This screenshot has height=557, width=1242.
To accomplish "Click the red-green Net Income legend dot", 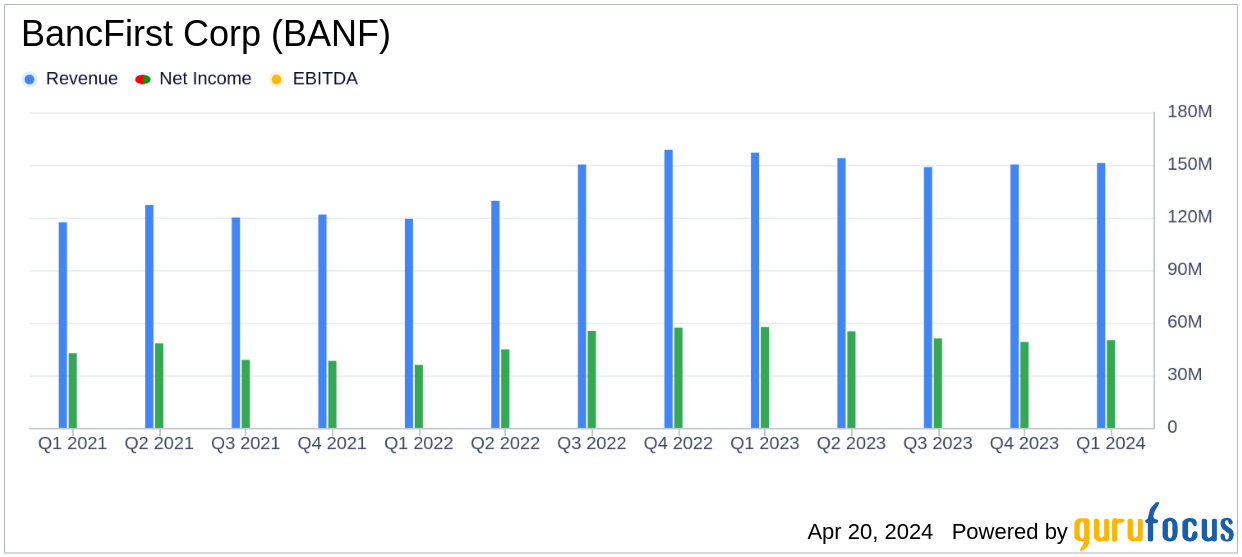I will (x=143, y=79).
